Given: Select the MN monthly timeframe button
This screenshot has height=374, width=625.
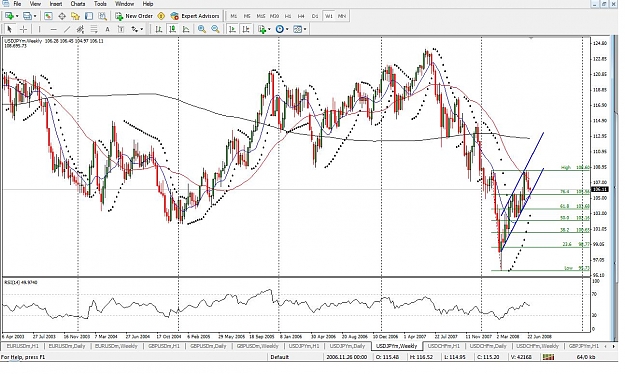Looking at the screenshot, I should 342,16.
